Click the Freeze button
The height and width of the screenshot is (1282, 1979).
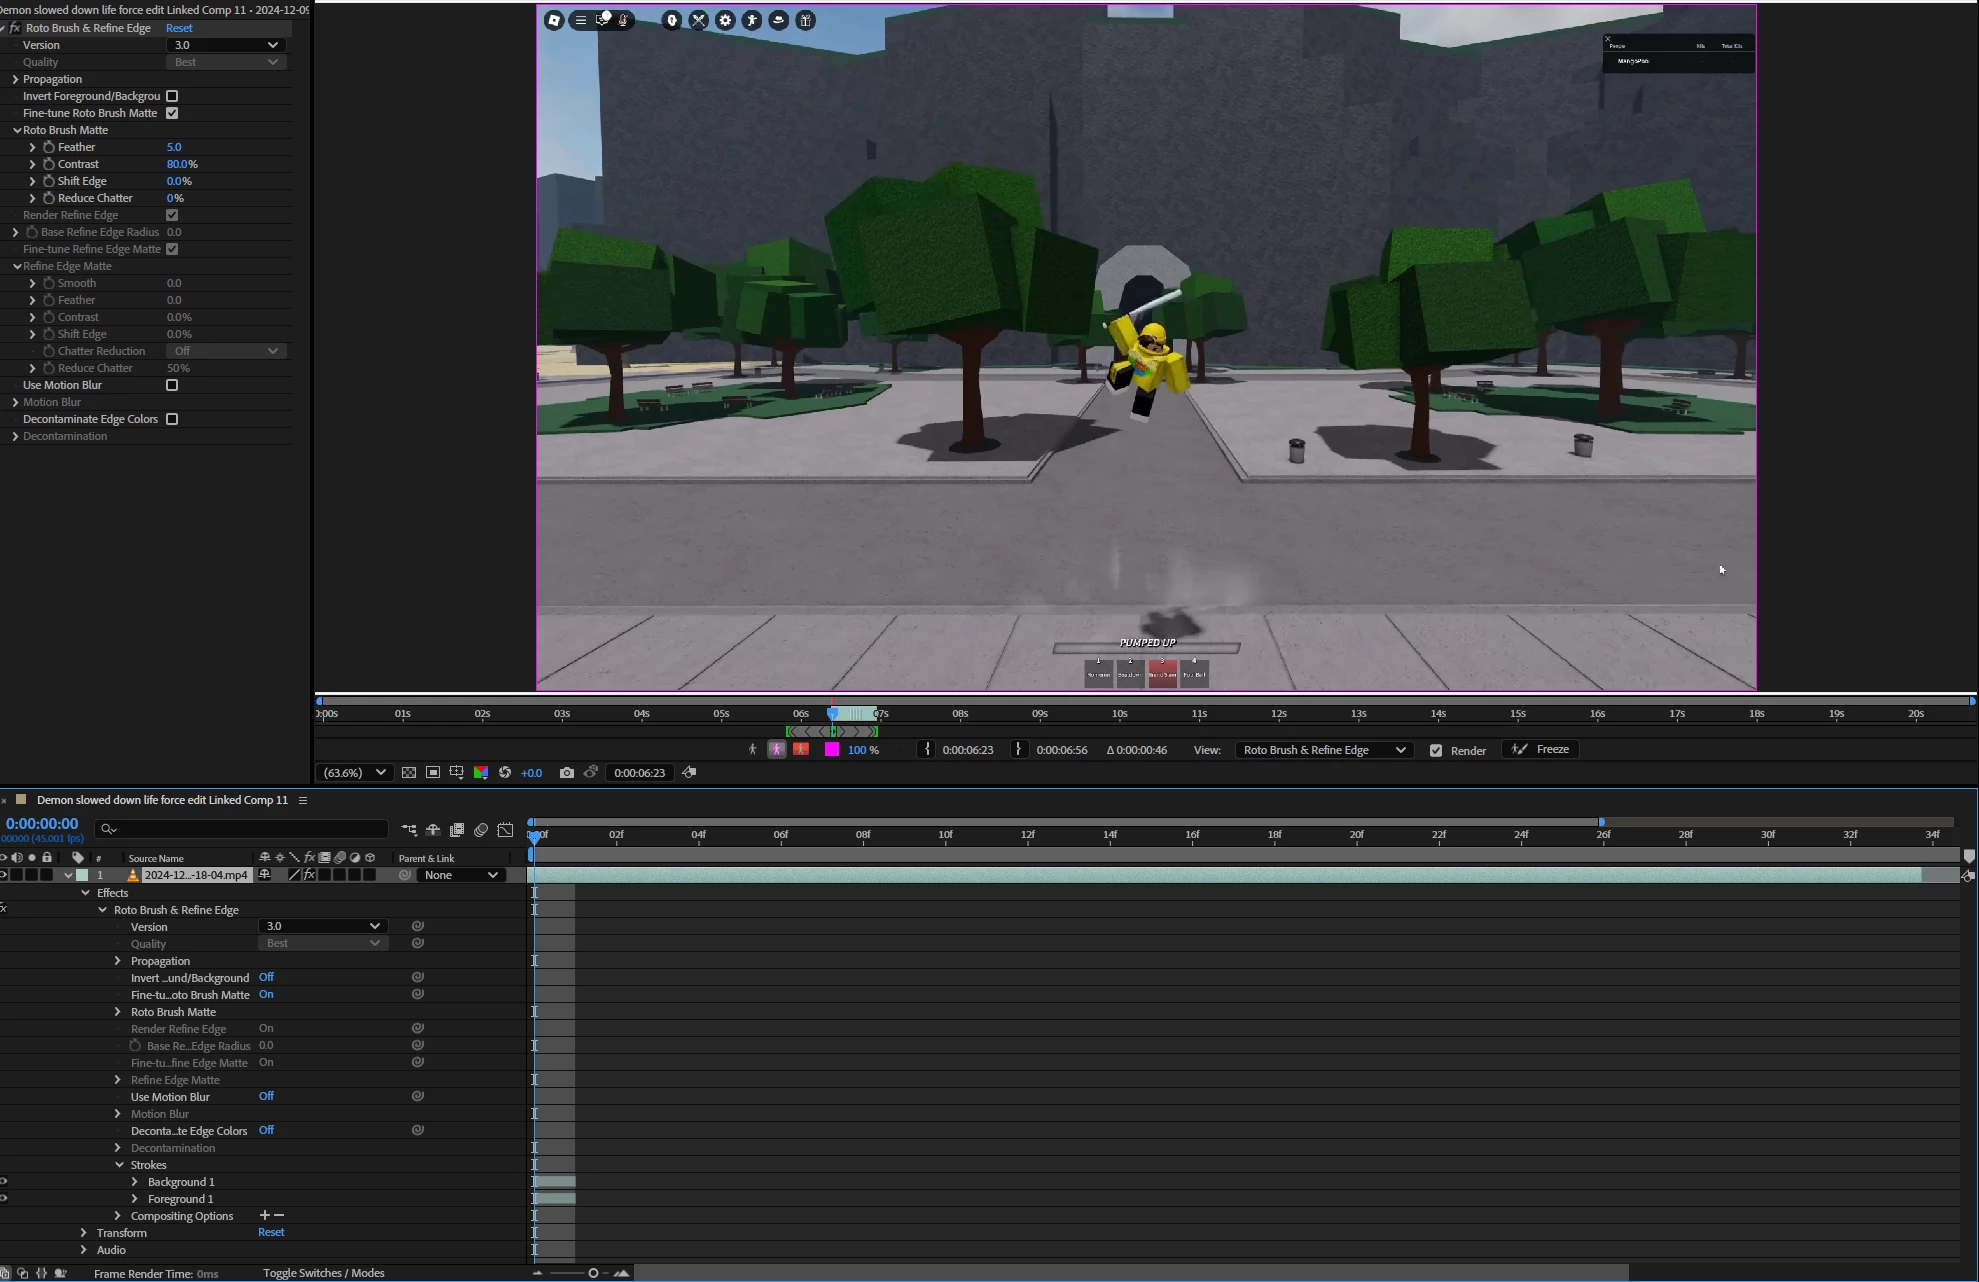click(x=1541, y=749)
